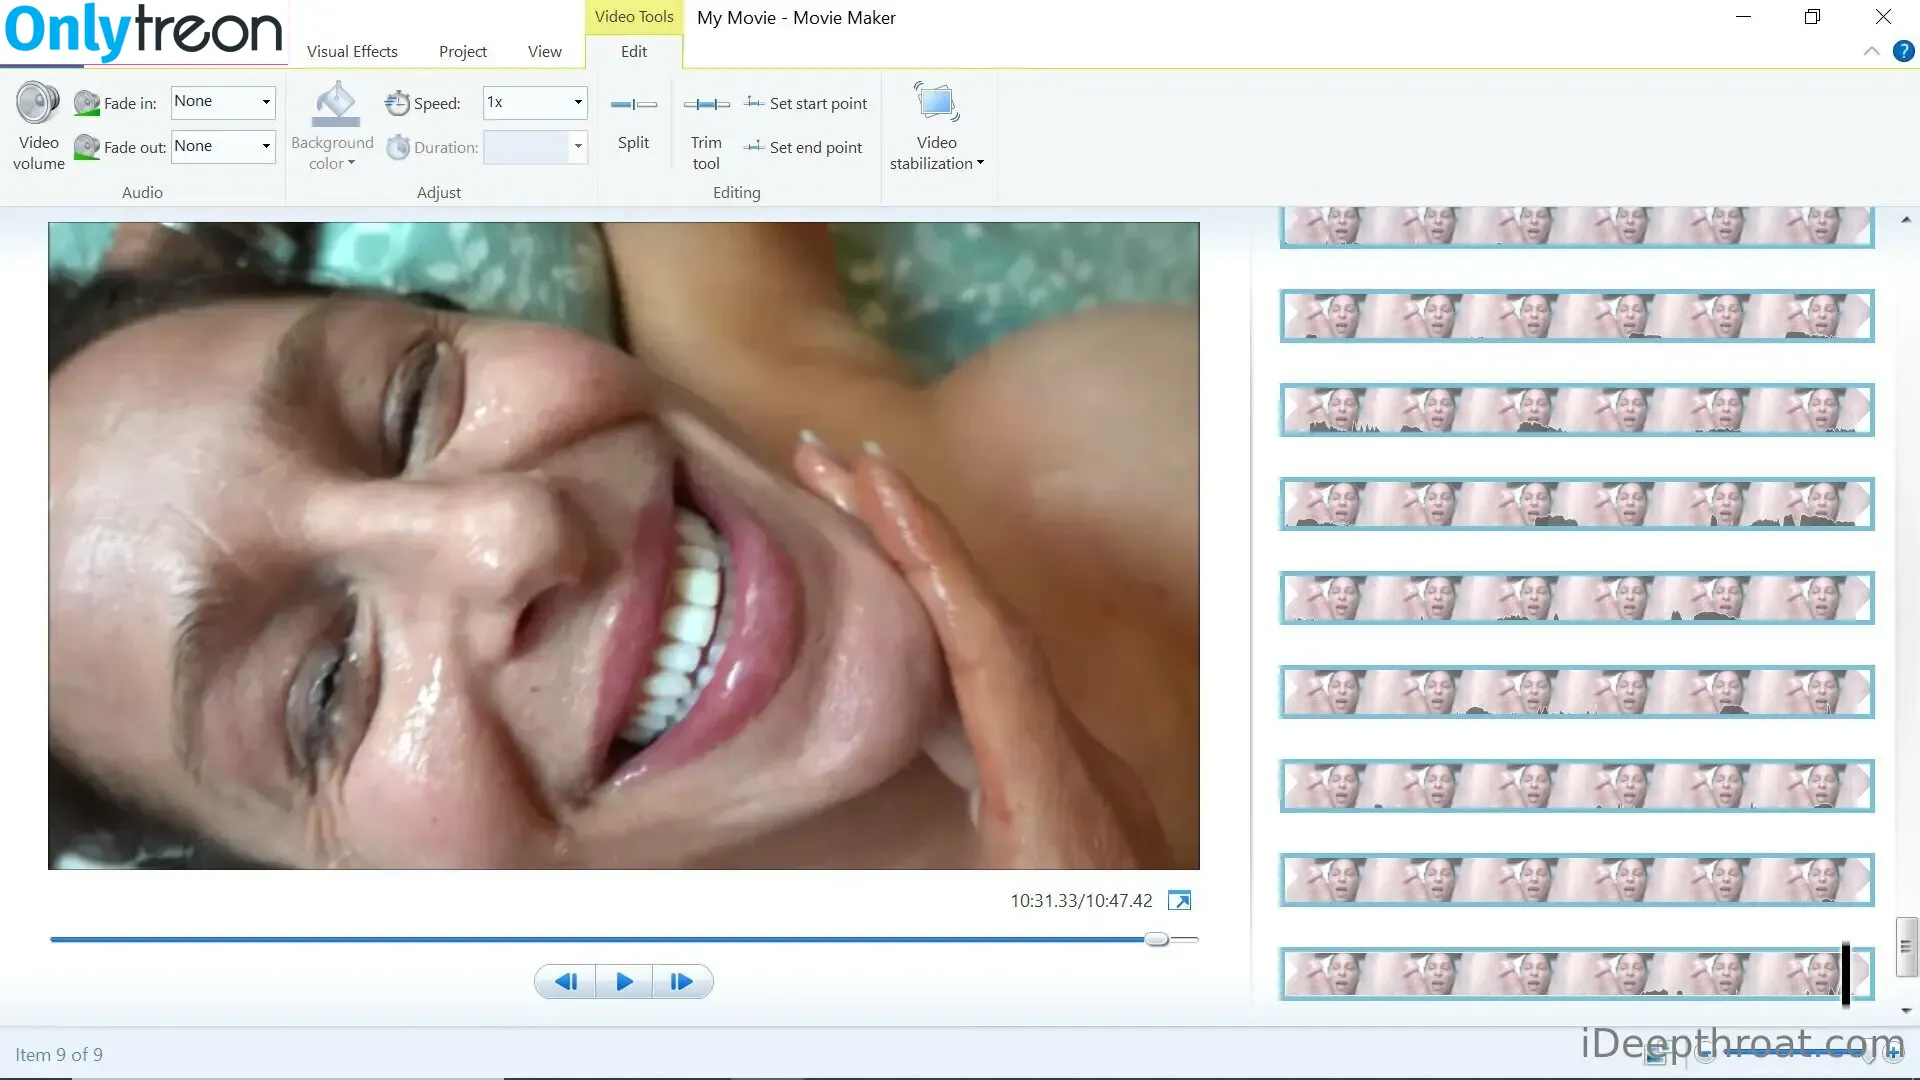Advance to the next frame
The width and height of the screenshot is (1920, 1080).
(682, 982)
